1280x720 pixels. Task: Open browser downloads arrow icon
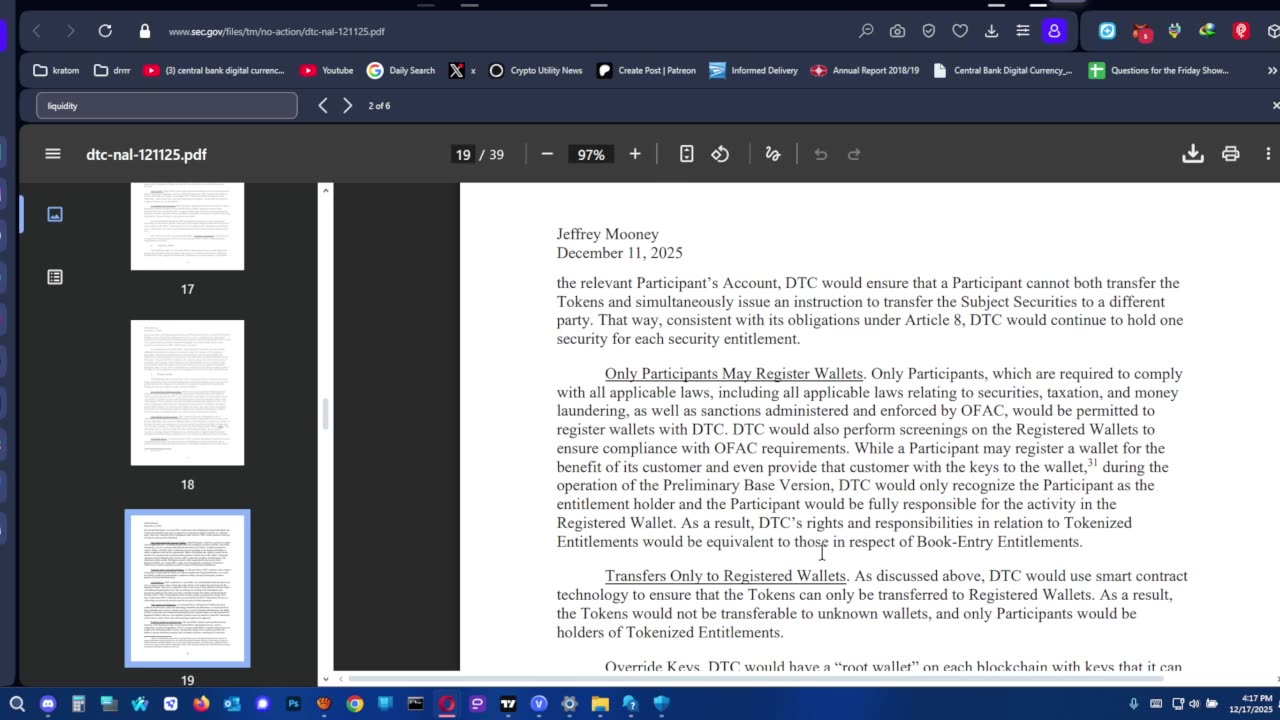991,31
